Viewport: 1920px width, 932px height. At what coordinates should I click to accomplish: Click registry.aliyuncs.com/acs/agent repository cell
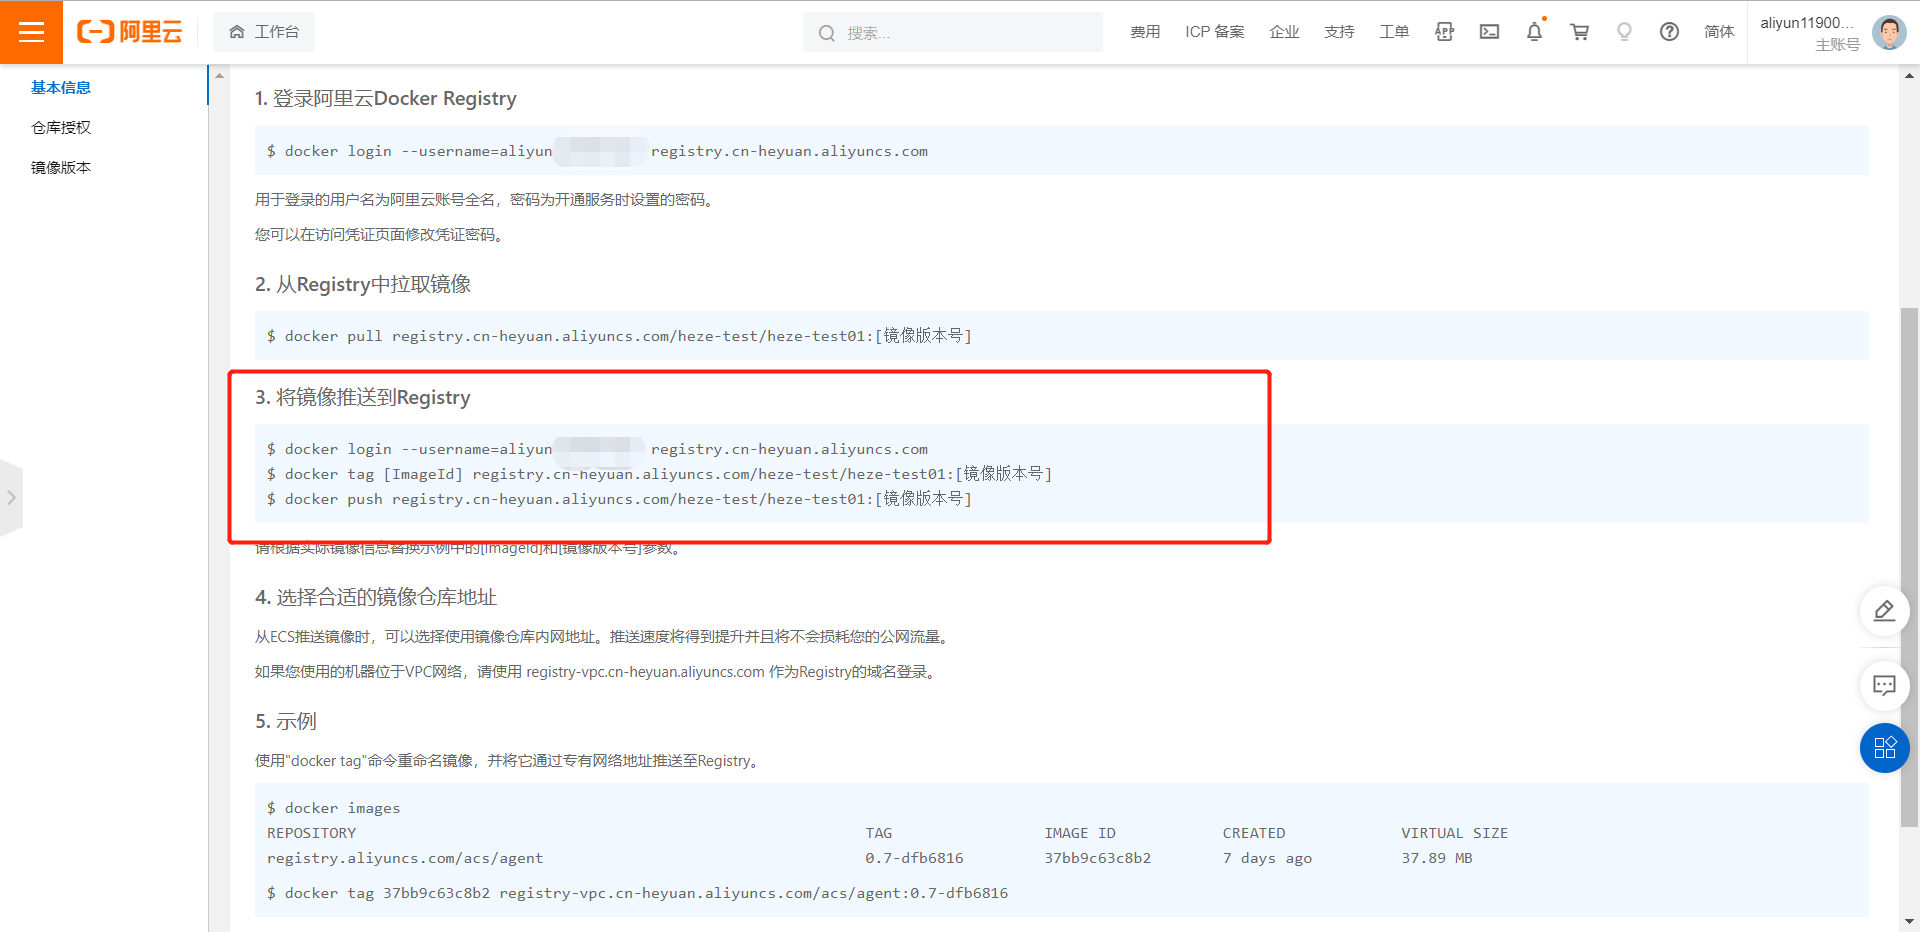coord(405,858)
